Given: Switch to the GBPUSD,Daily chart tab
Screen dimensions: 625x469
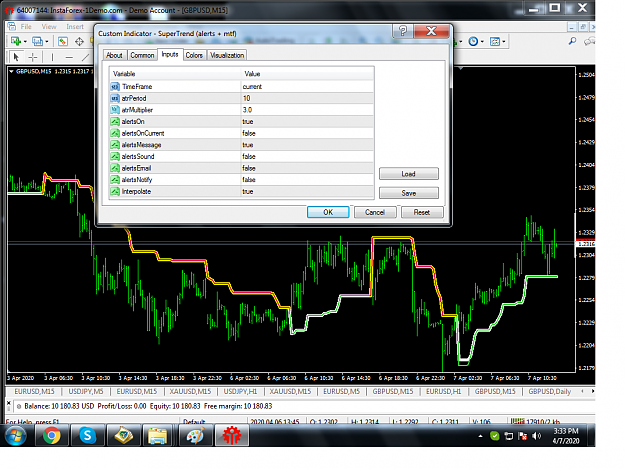Looking at the screenshot, I should tap(550, 391).
